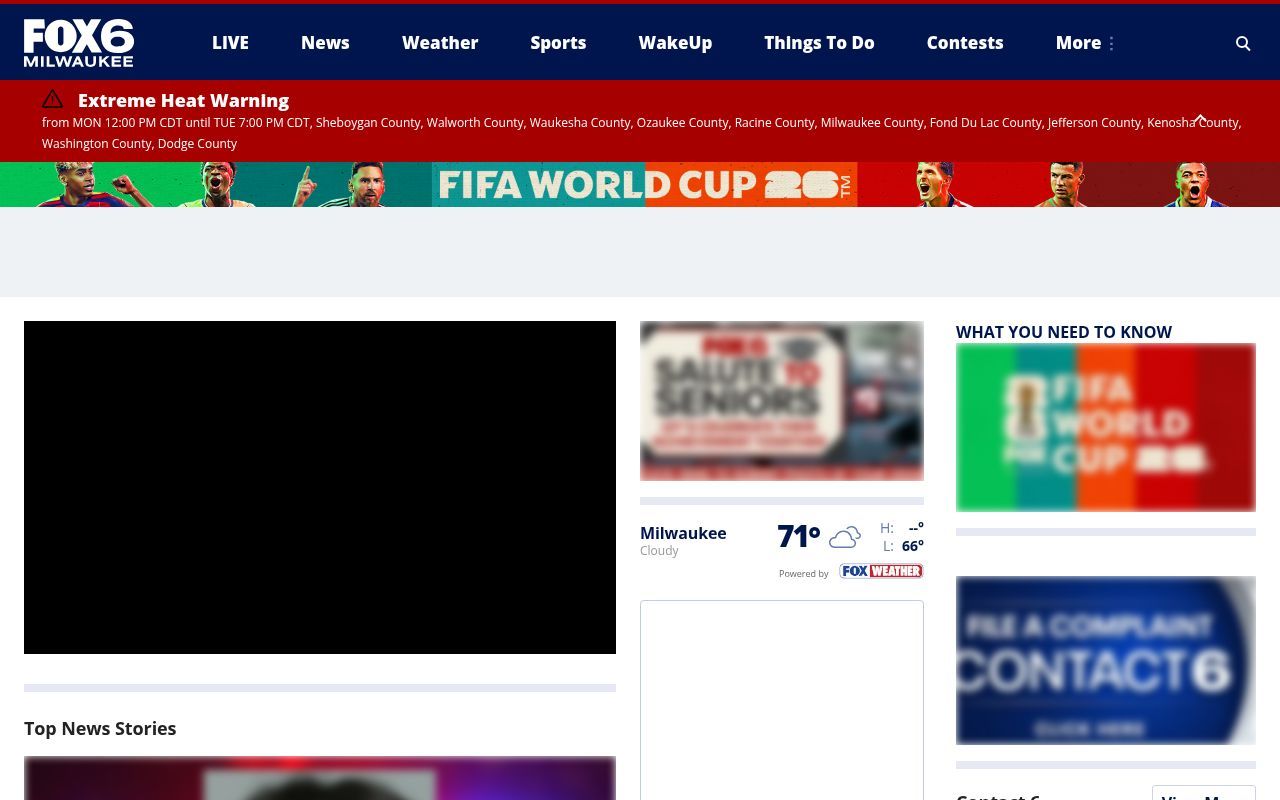The image size is (1280, 800).
Task: Open the search magnifier icon
Action: (1243, 43)
